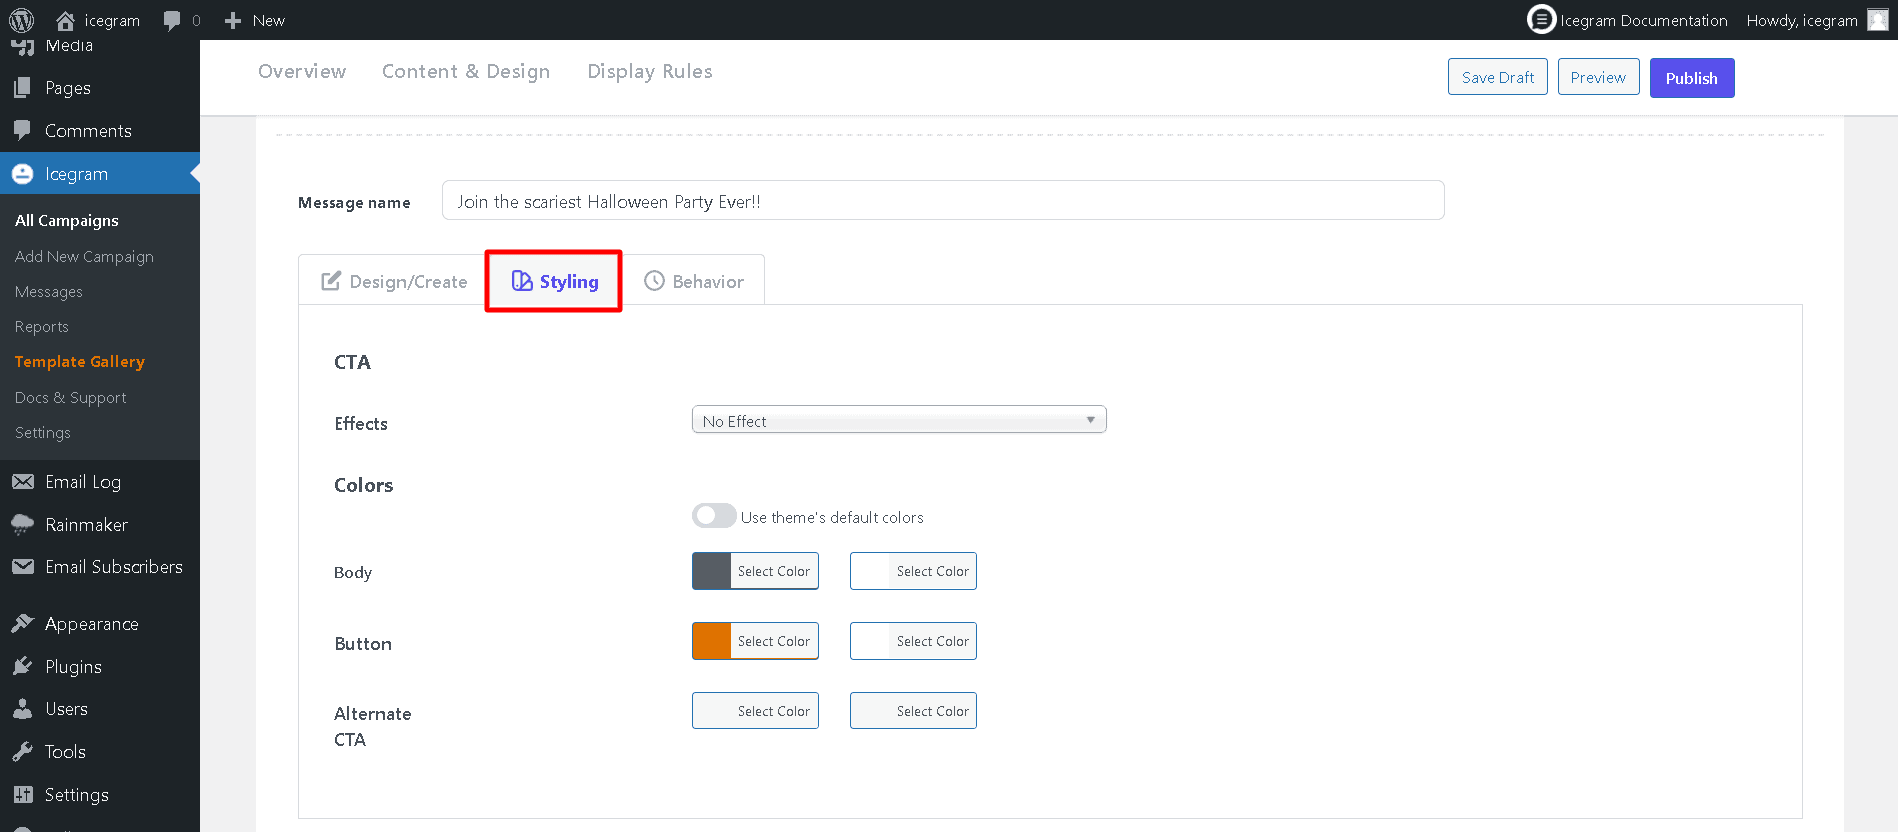Open Template Gallery link

[80, 362]
